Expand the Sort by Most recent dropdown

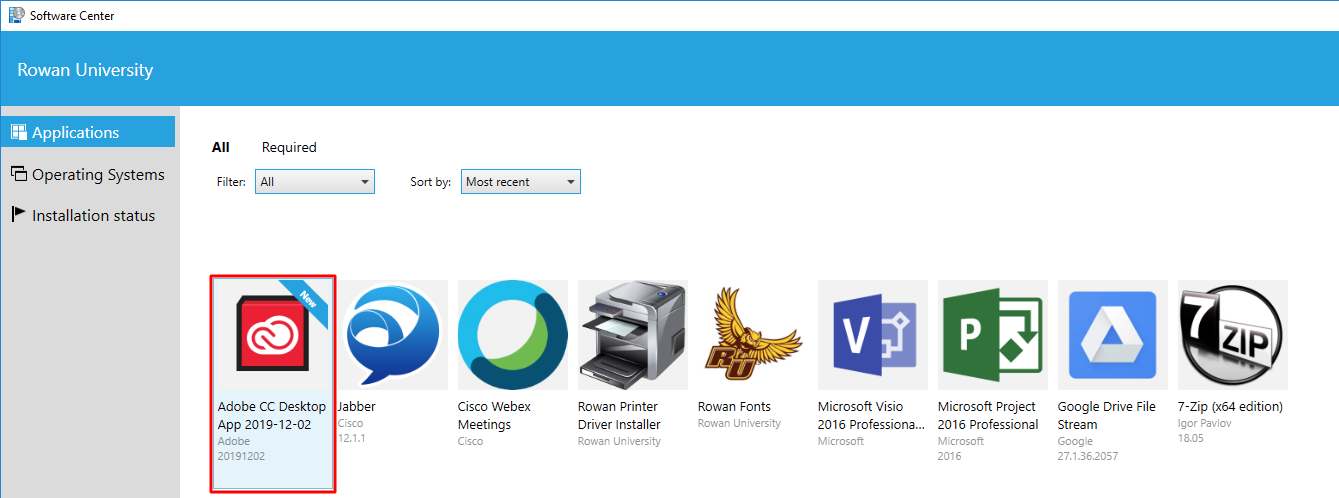520,182
